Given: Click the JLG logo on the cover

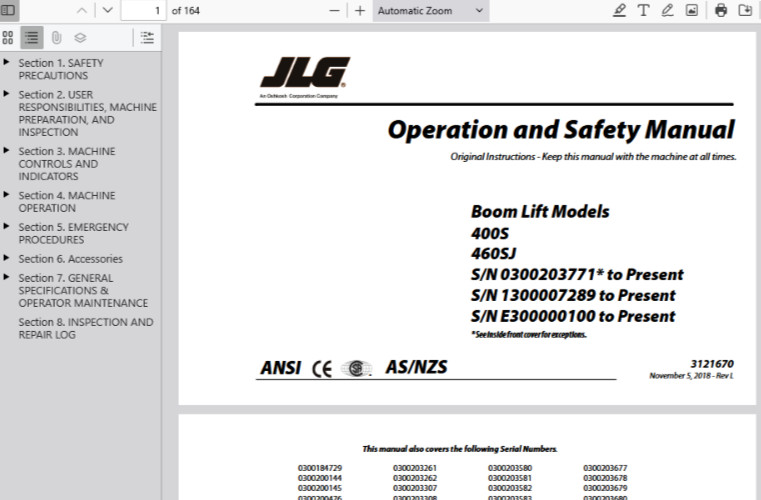Looking at the screenshot, I should (x=305, y=77).
